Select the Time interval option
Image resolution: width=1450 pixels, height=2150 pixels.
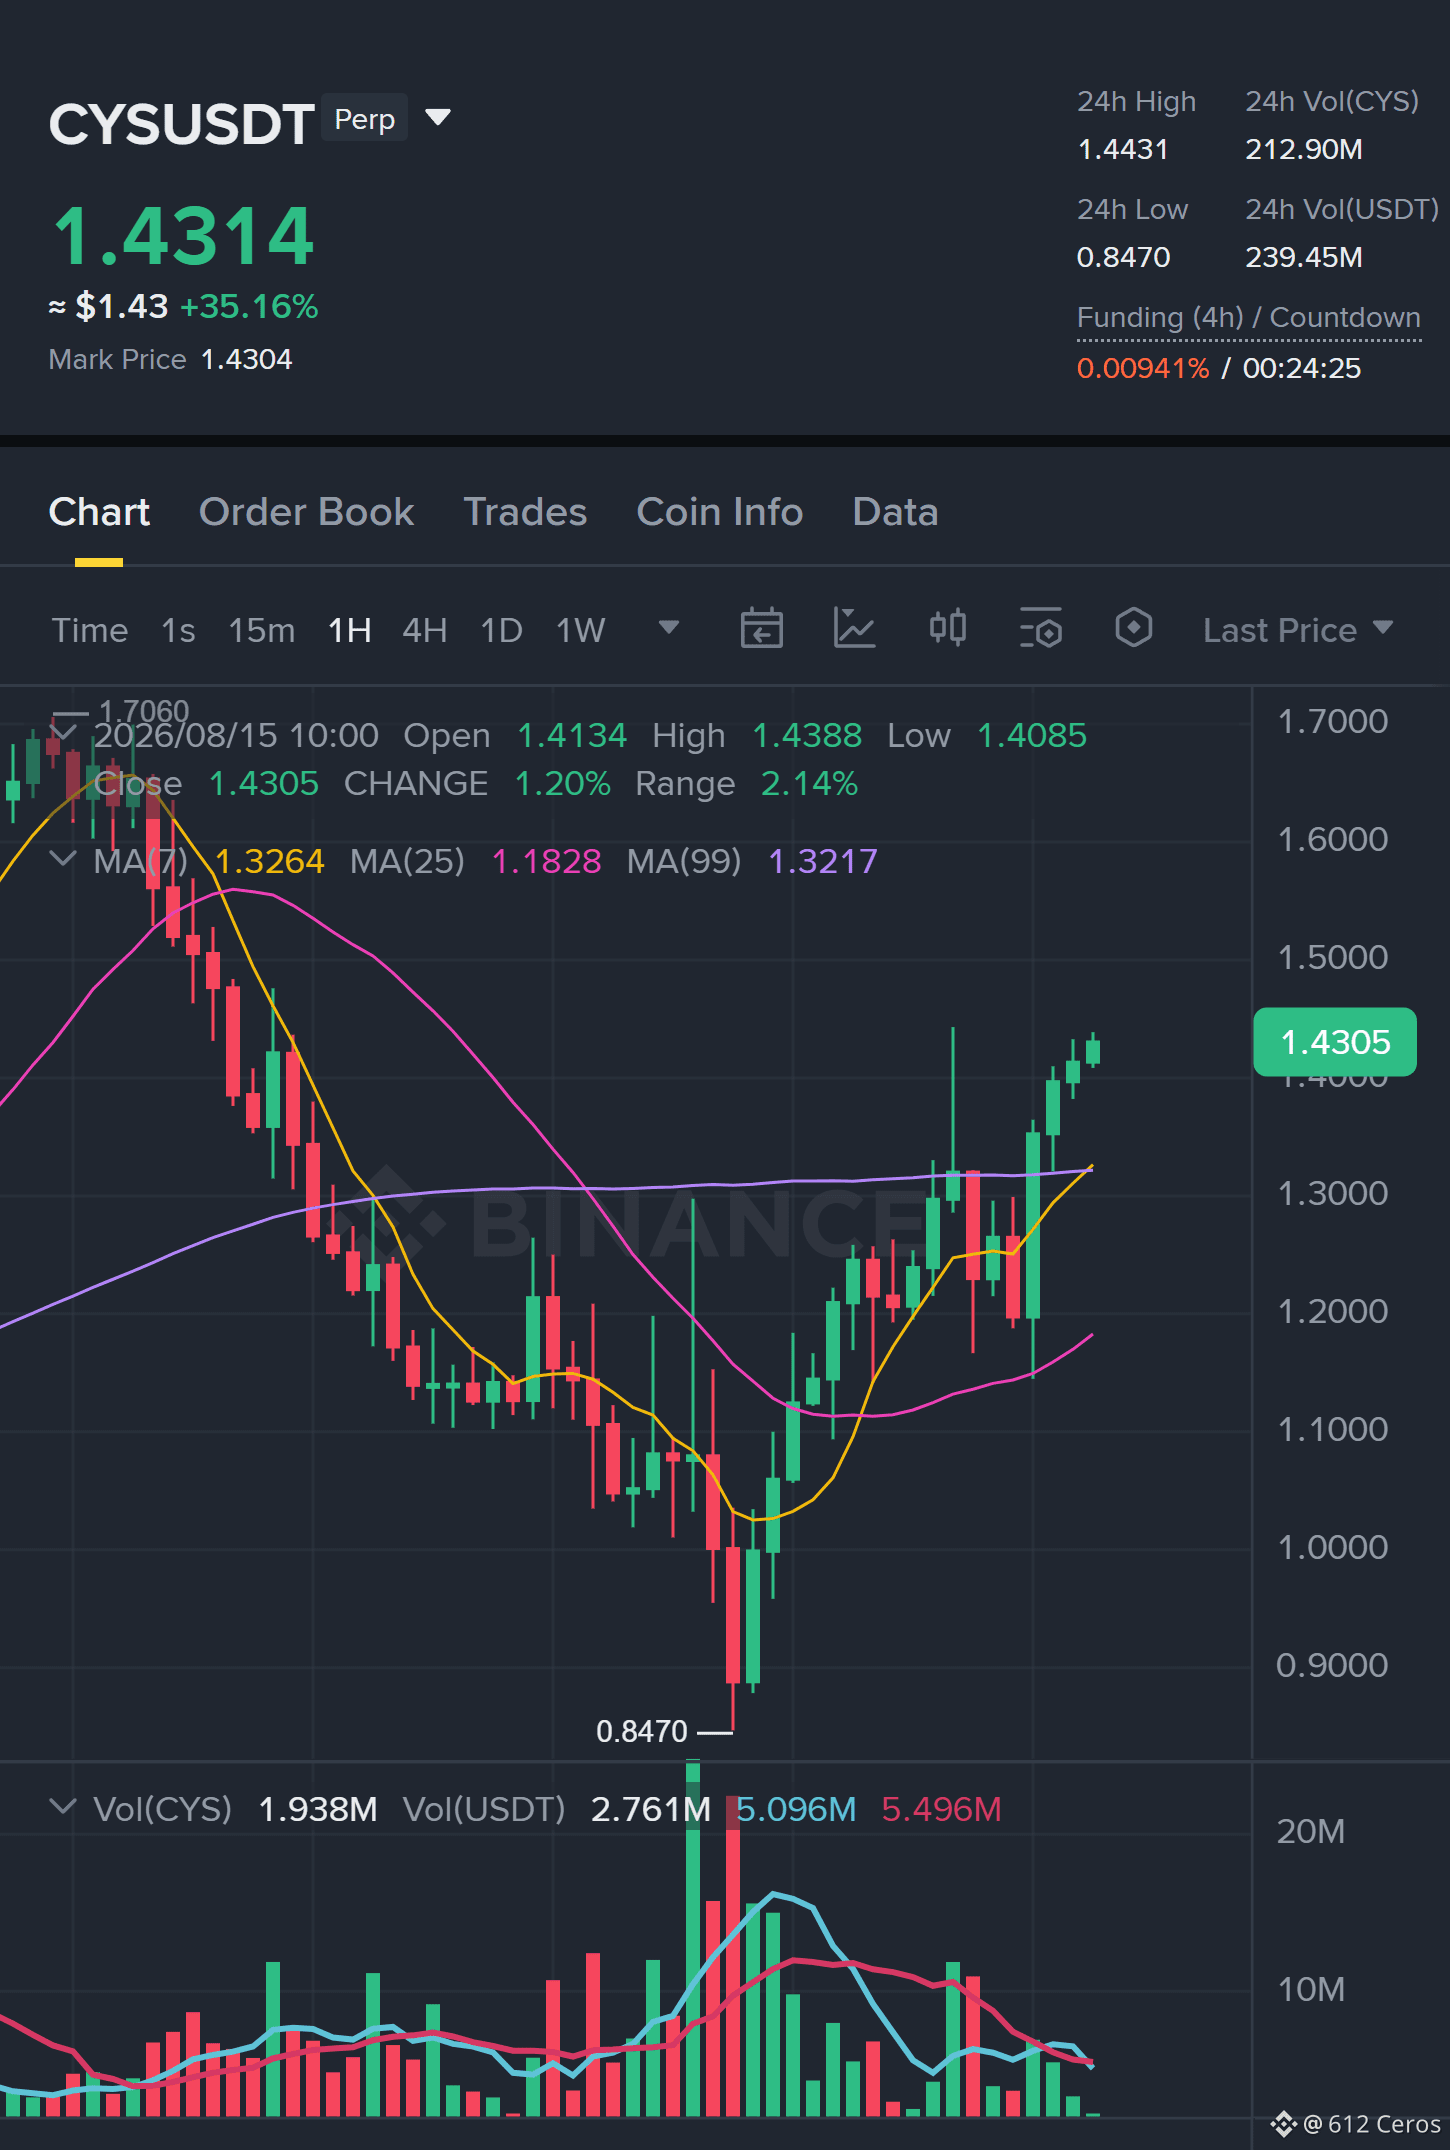point(90,630)
